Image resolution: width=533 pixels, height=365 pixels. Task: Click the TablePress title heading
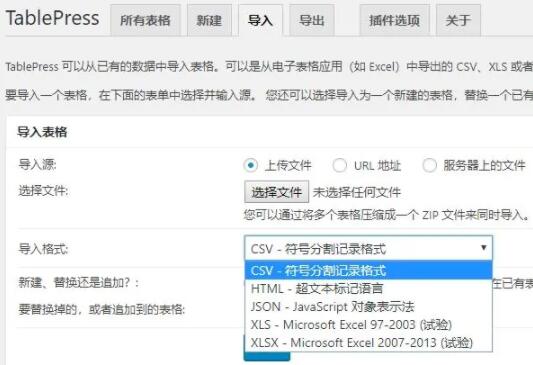(x=52, y=18)
